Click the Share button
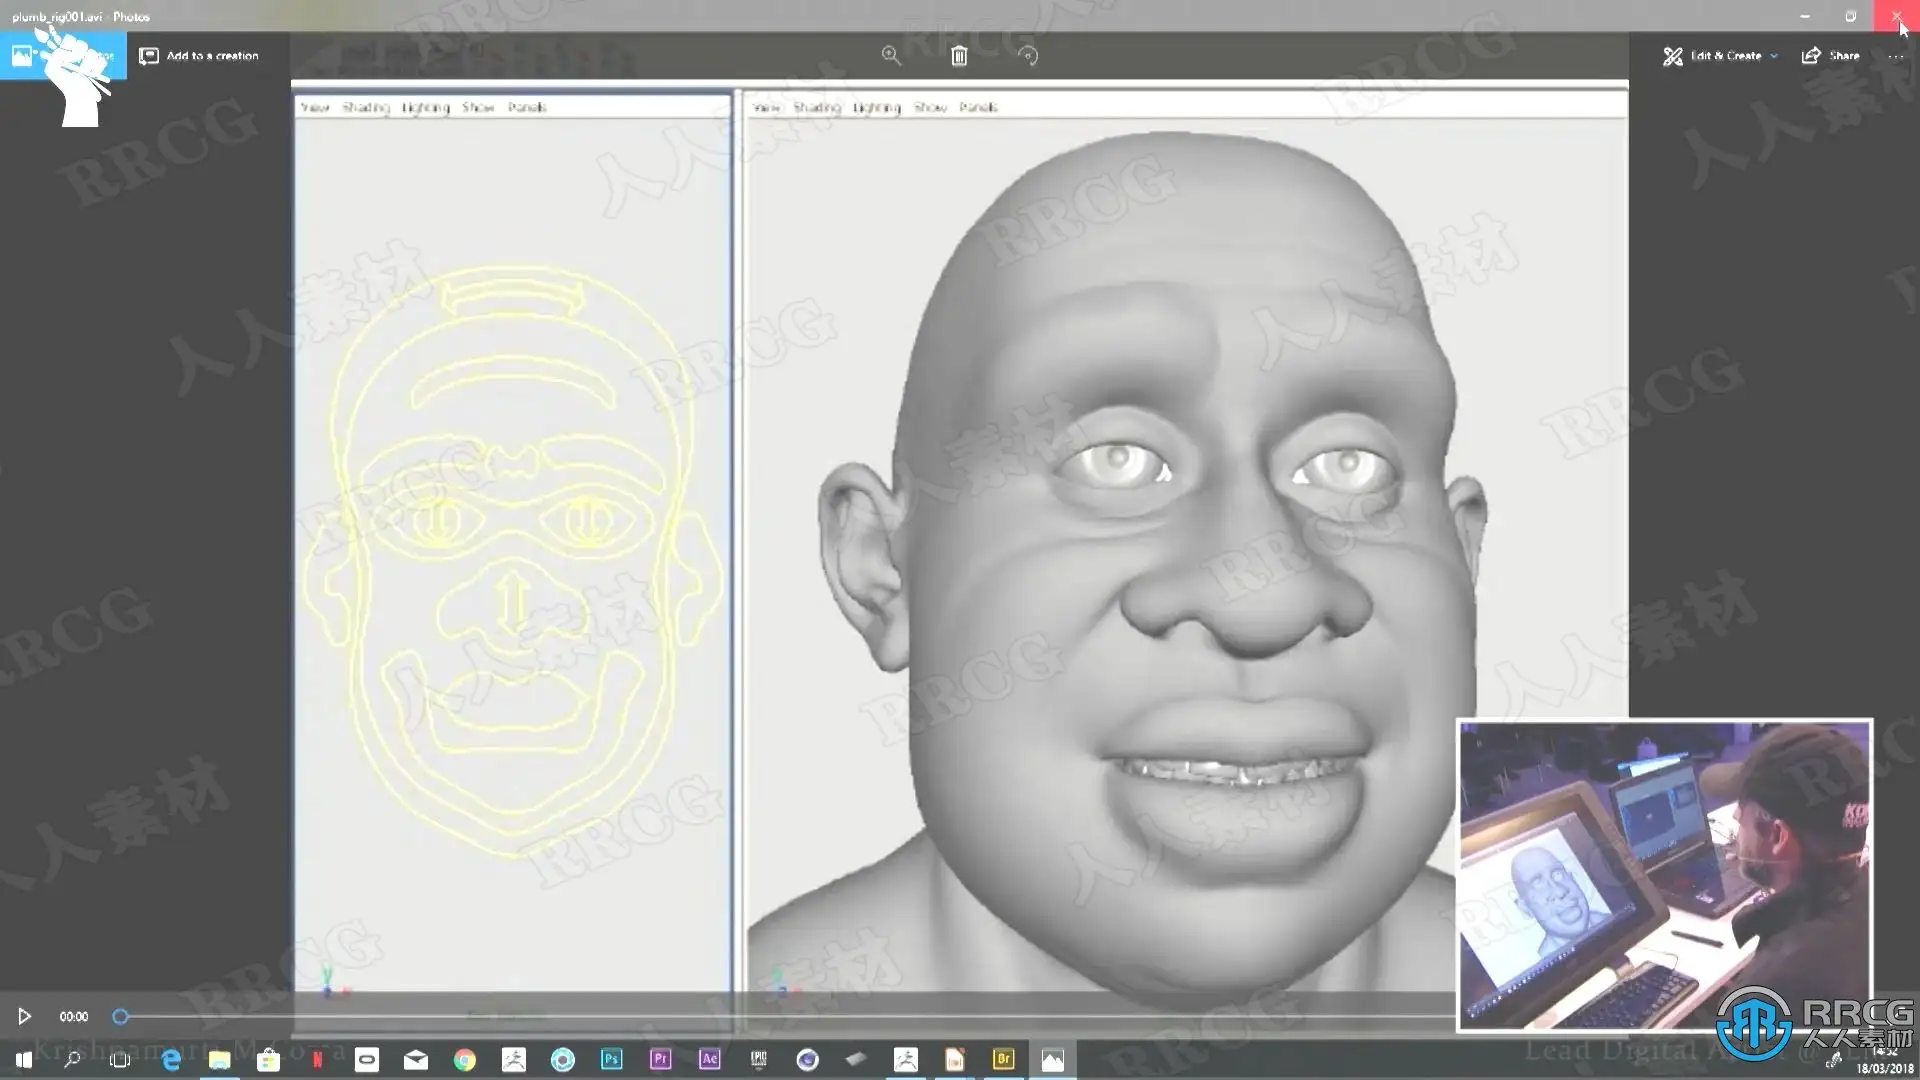The image size is (1920, 1080). (1830, 56)
